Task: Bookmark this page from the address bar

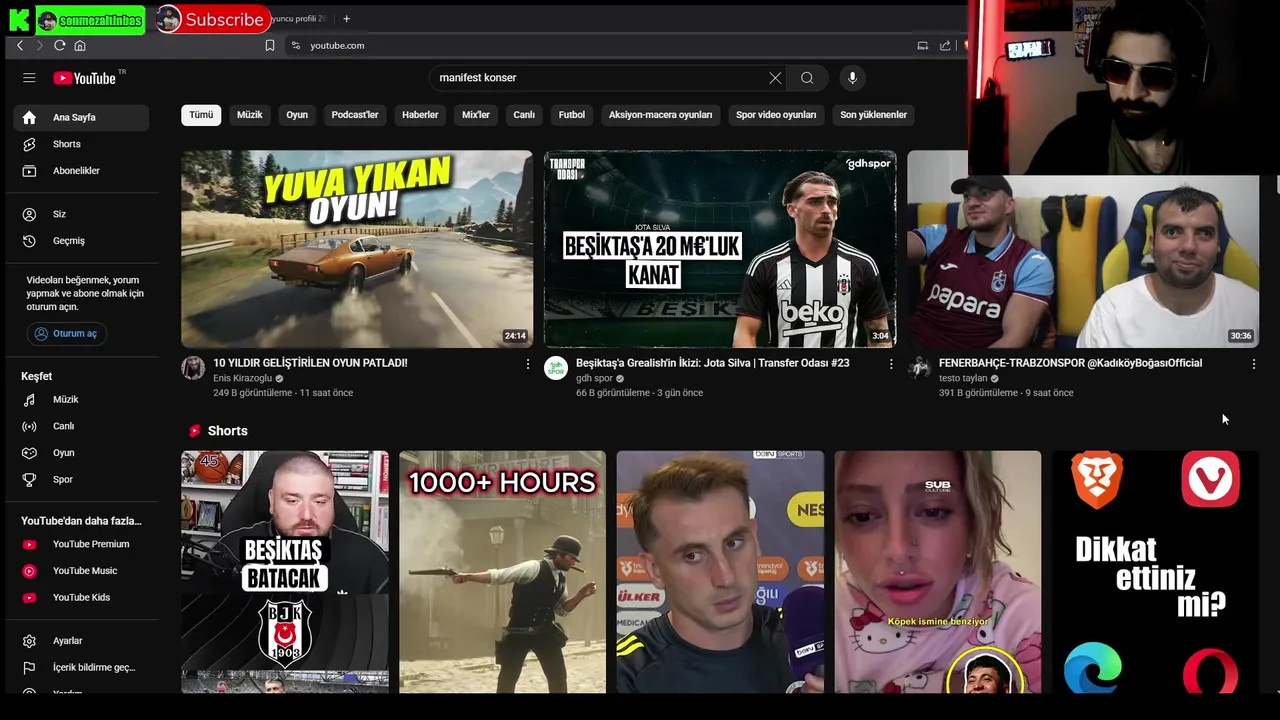Action: [270, 45]
